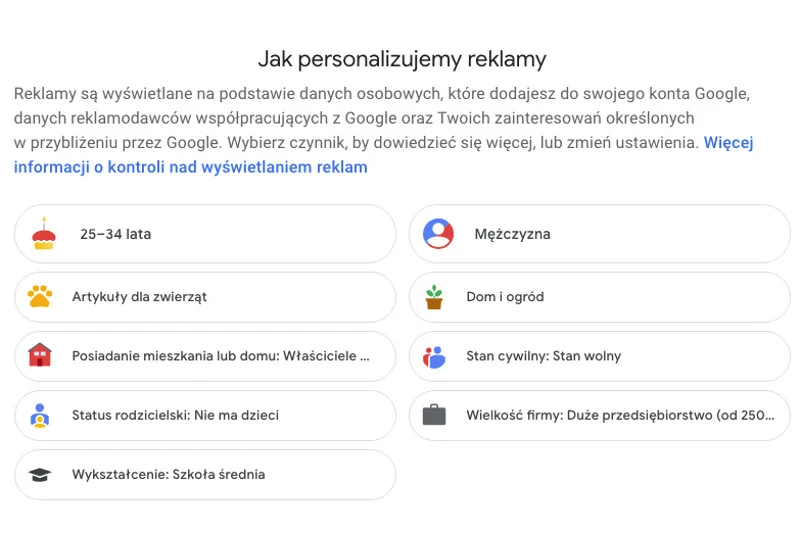Click the red house icon
The width and height of the screenshot is (800, 533).
pyautogui.click(x=40, y=355)
